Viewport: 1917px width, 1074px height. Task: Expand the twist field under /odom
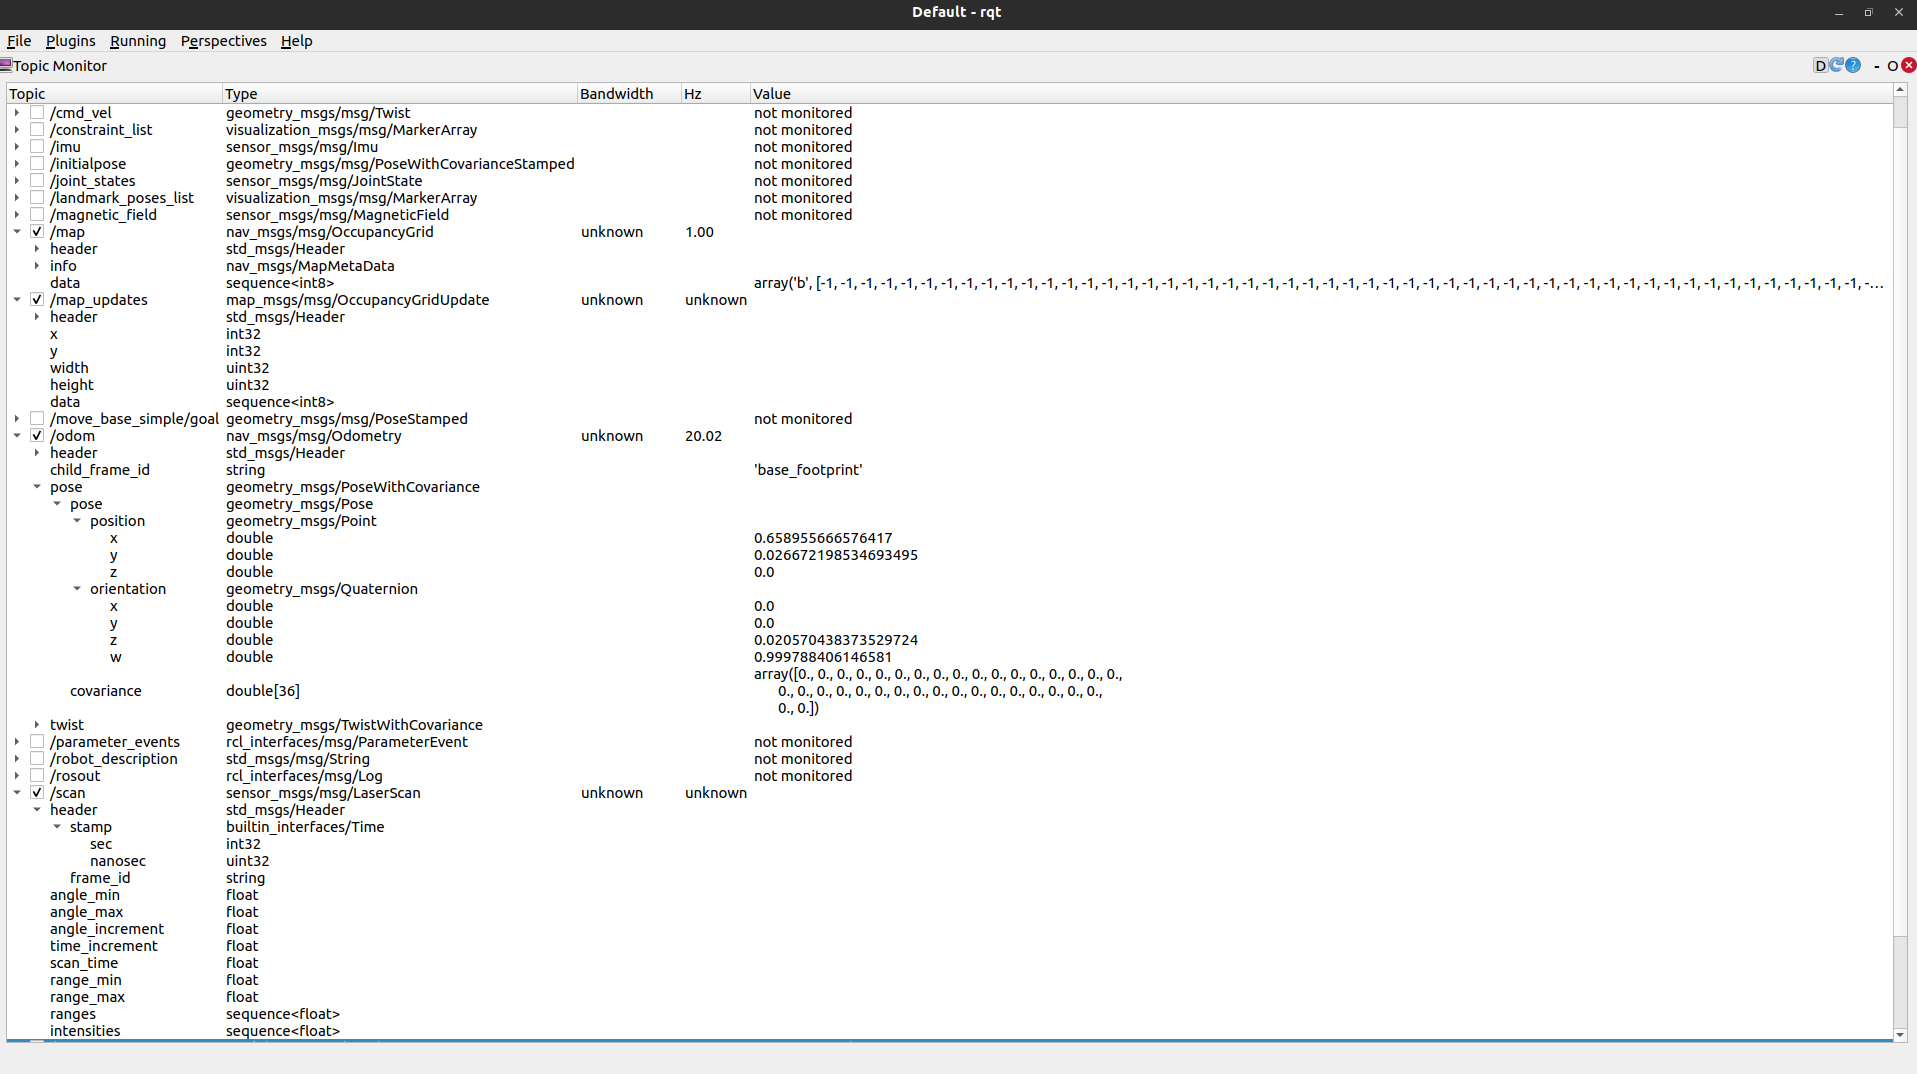pos(37,724)
